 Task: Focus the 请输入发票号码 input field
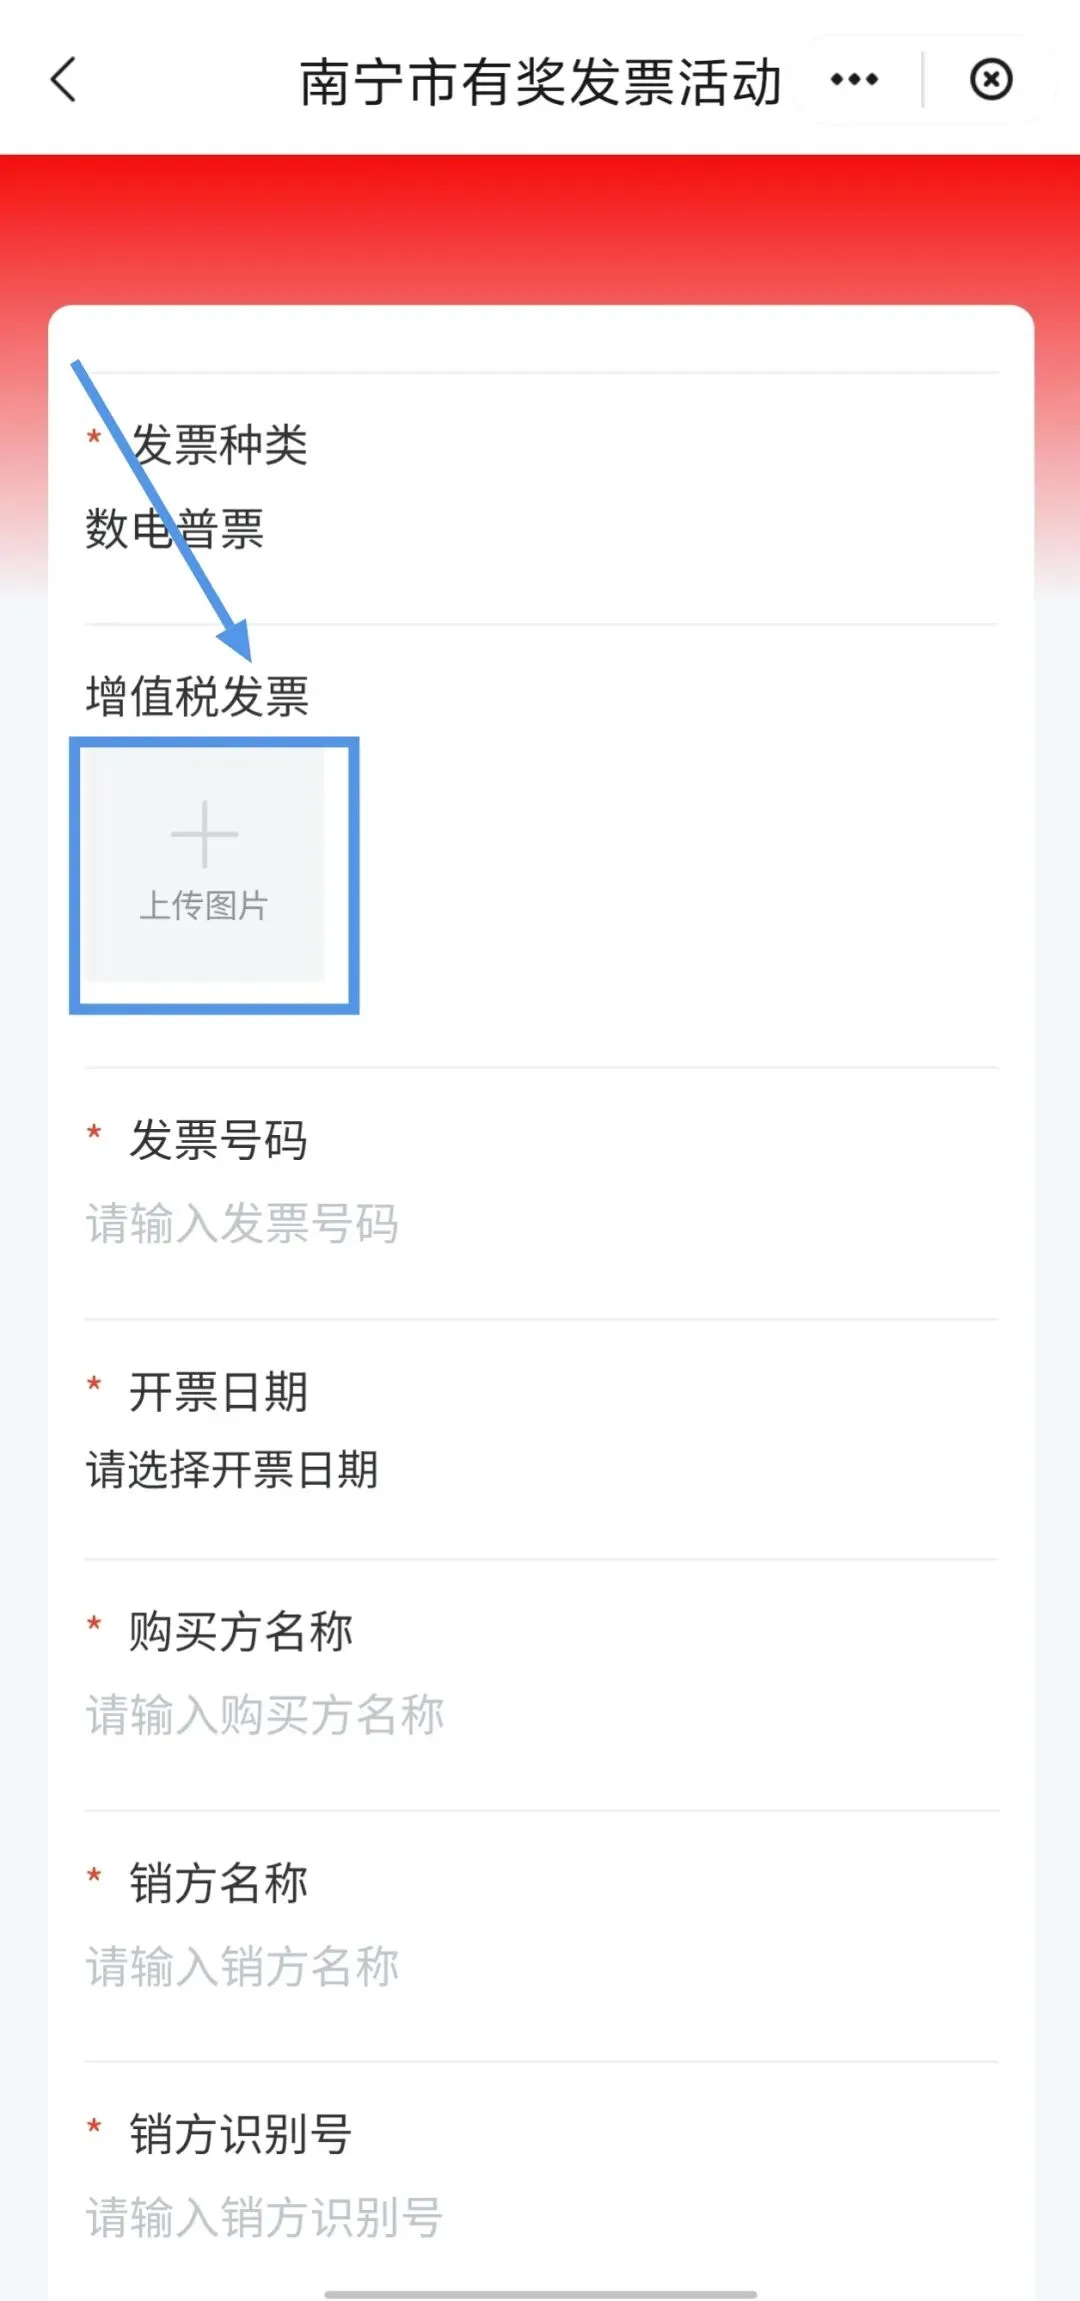pos(541,1224)
